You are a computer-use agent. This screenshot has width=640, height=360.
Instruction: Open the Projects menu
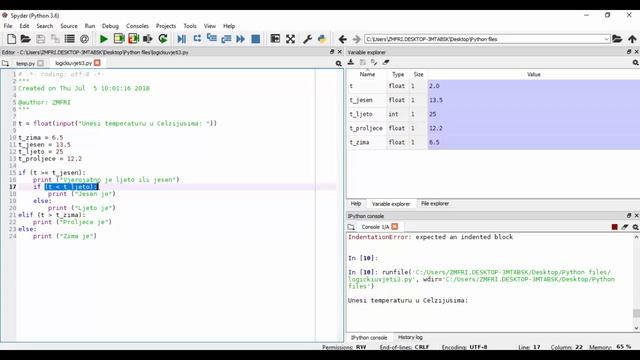point(166,26)
